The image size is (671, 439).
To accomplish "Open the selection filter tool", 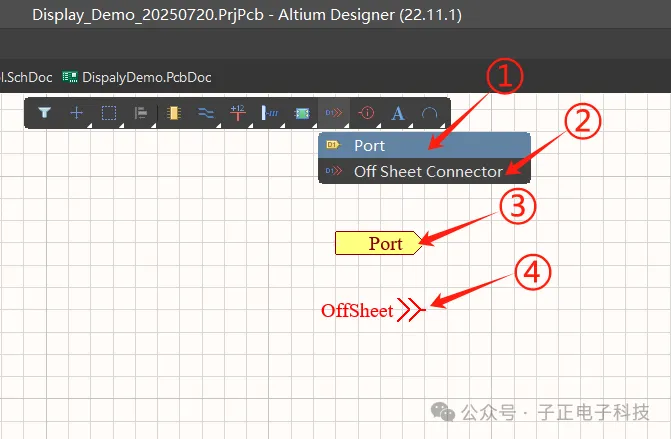I will (x=45, y=113).
